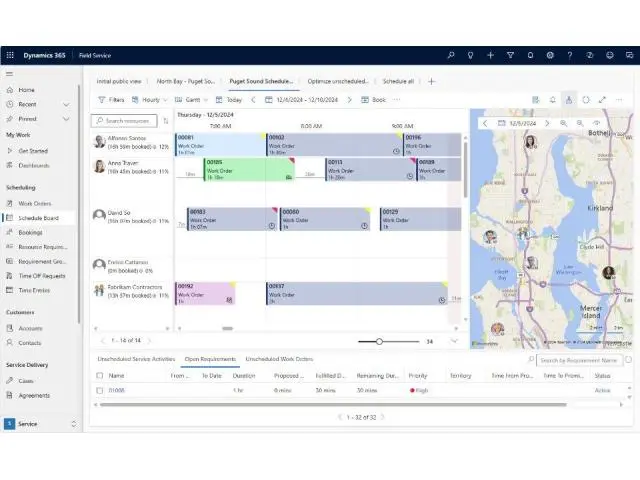The width and height of the screenshot is (640, 480).
Task: Open Work Orders in the sidebar
Action: 34,204
